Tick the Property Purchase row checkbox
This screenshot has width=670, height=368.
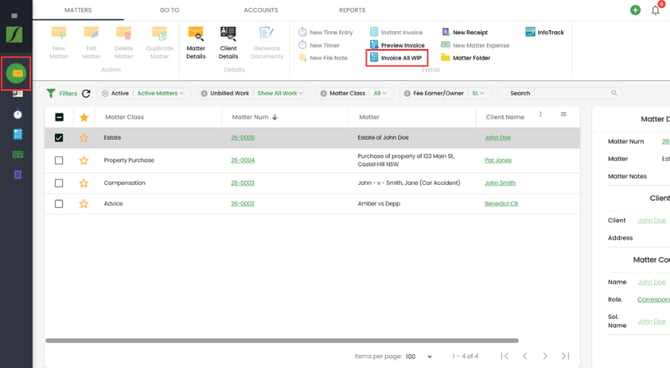tap(59, 160)
